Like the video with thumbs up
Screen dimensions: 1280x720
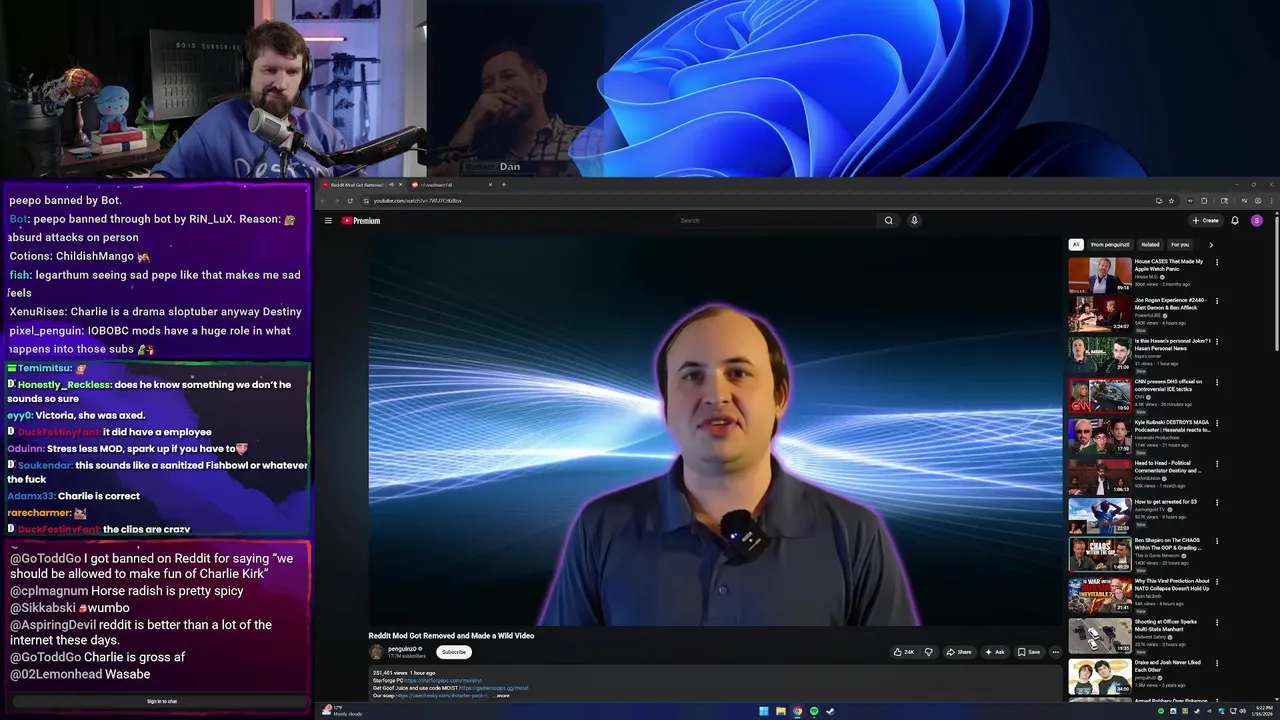(904, 652)
